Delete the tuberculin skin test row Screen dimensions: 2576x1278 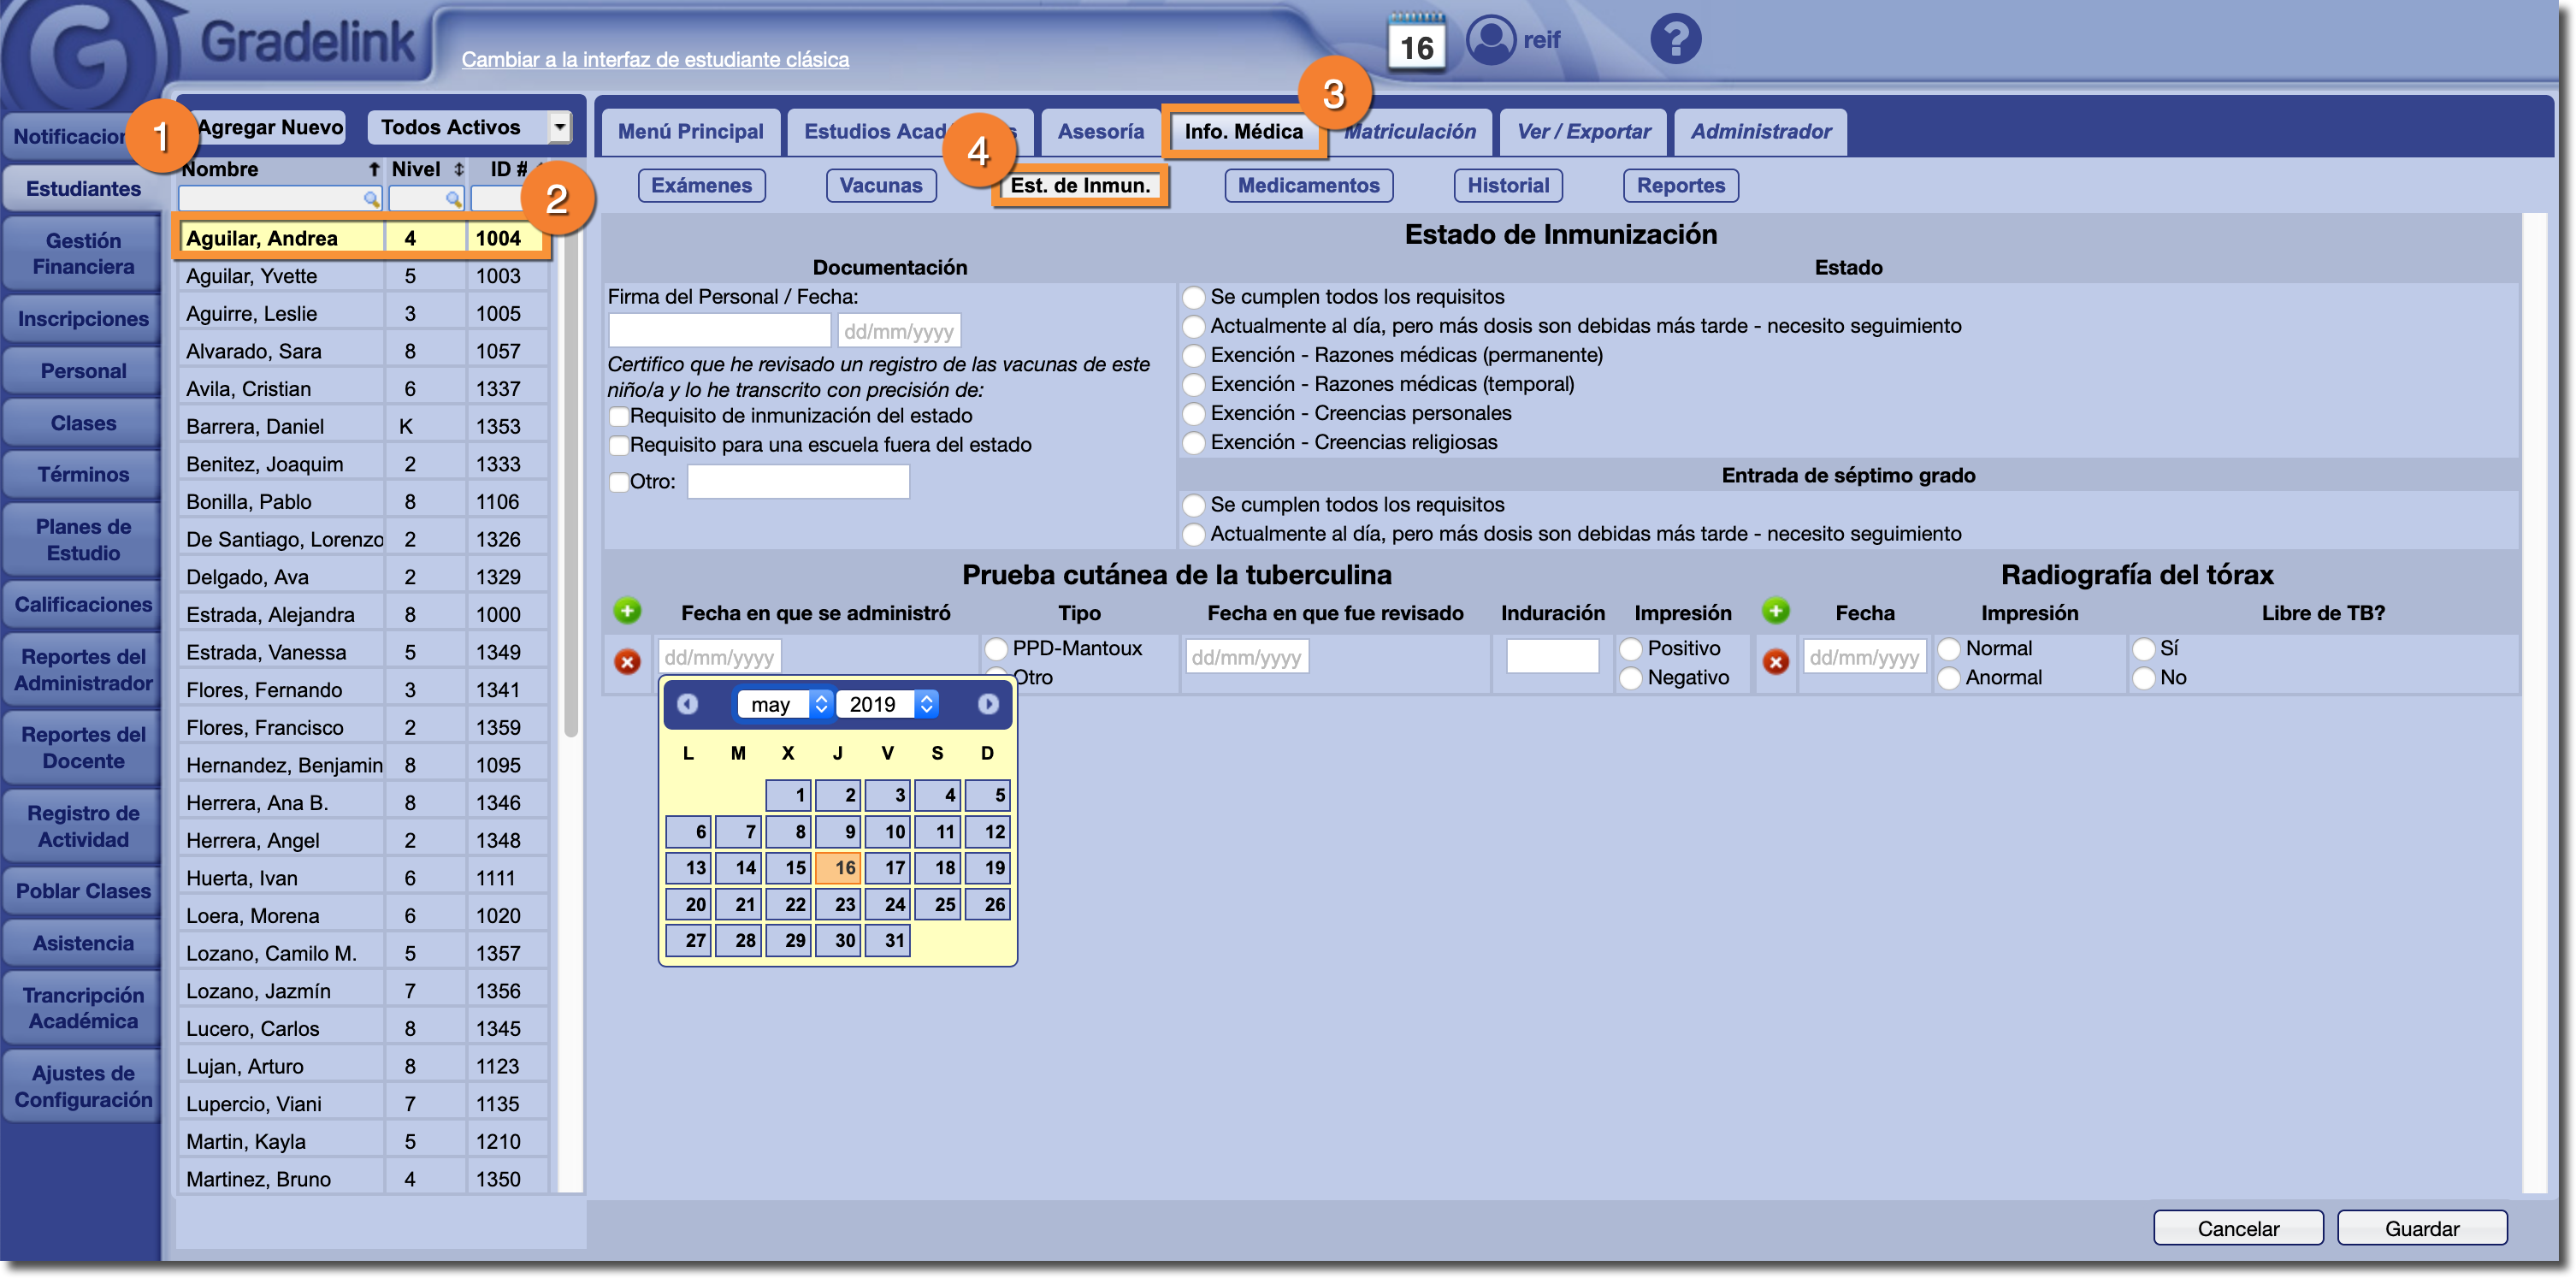[627, 662]
